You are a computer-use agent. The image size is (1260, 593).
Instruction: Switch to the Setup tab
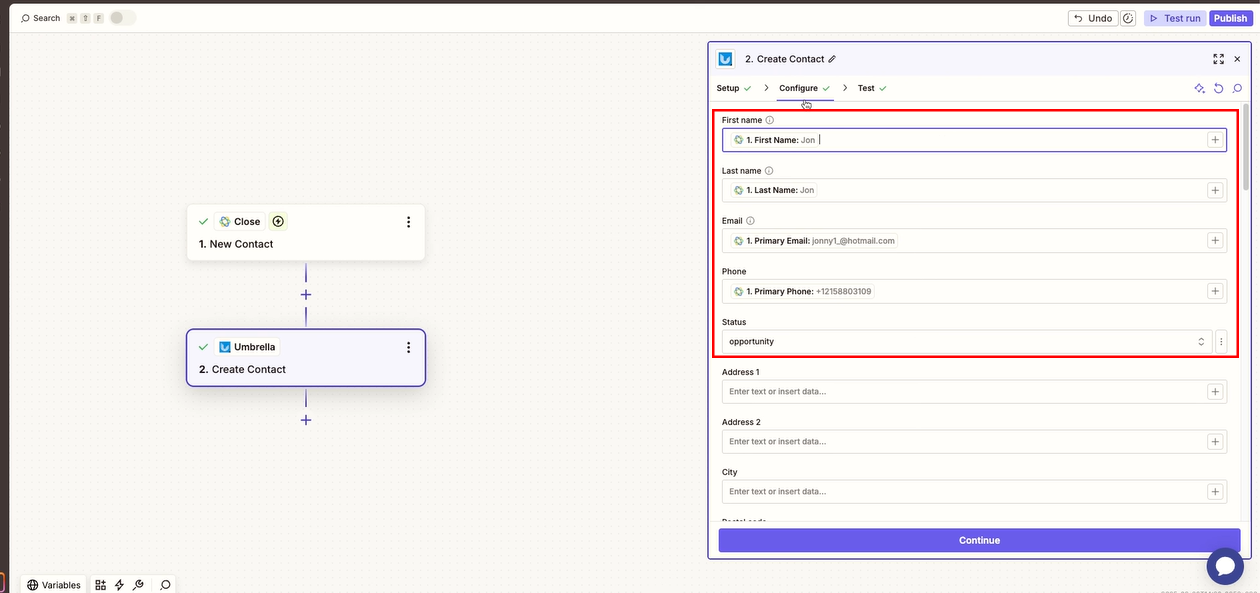[x=734, y=88]
